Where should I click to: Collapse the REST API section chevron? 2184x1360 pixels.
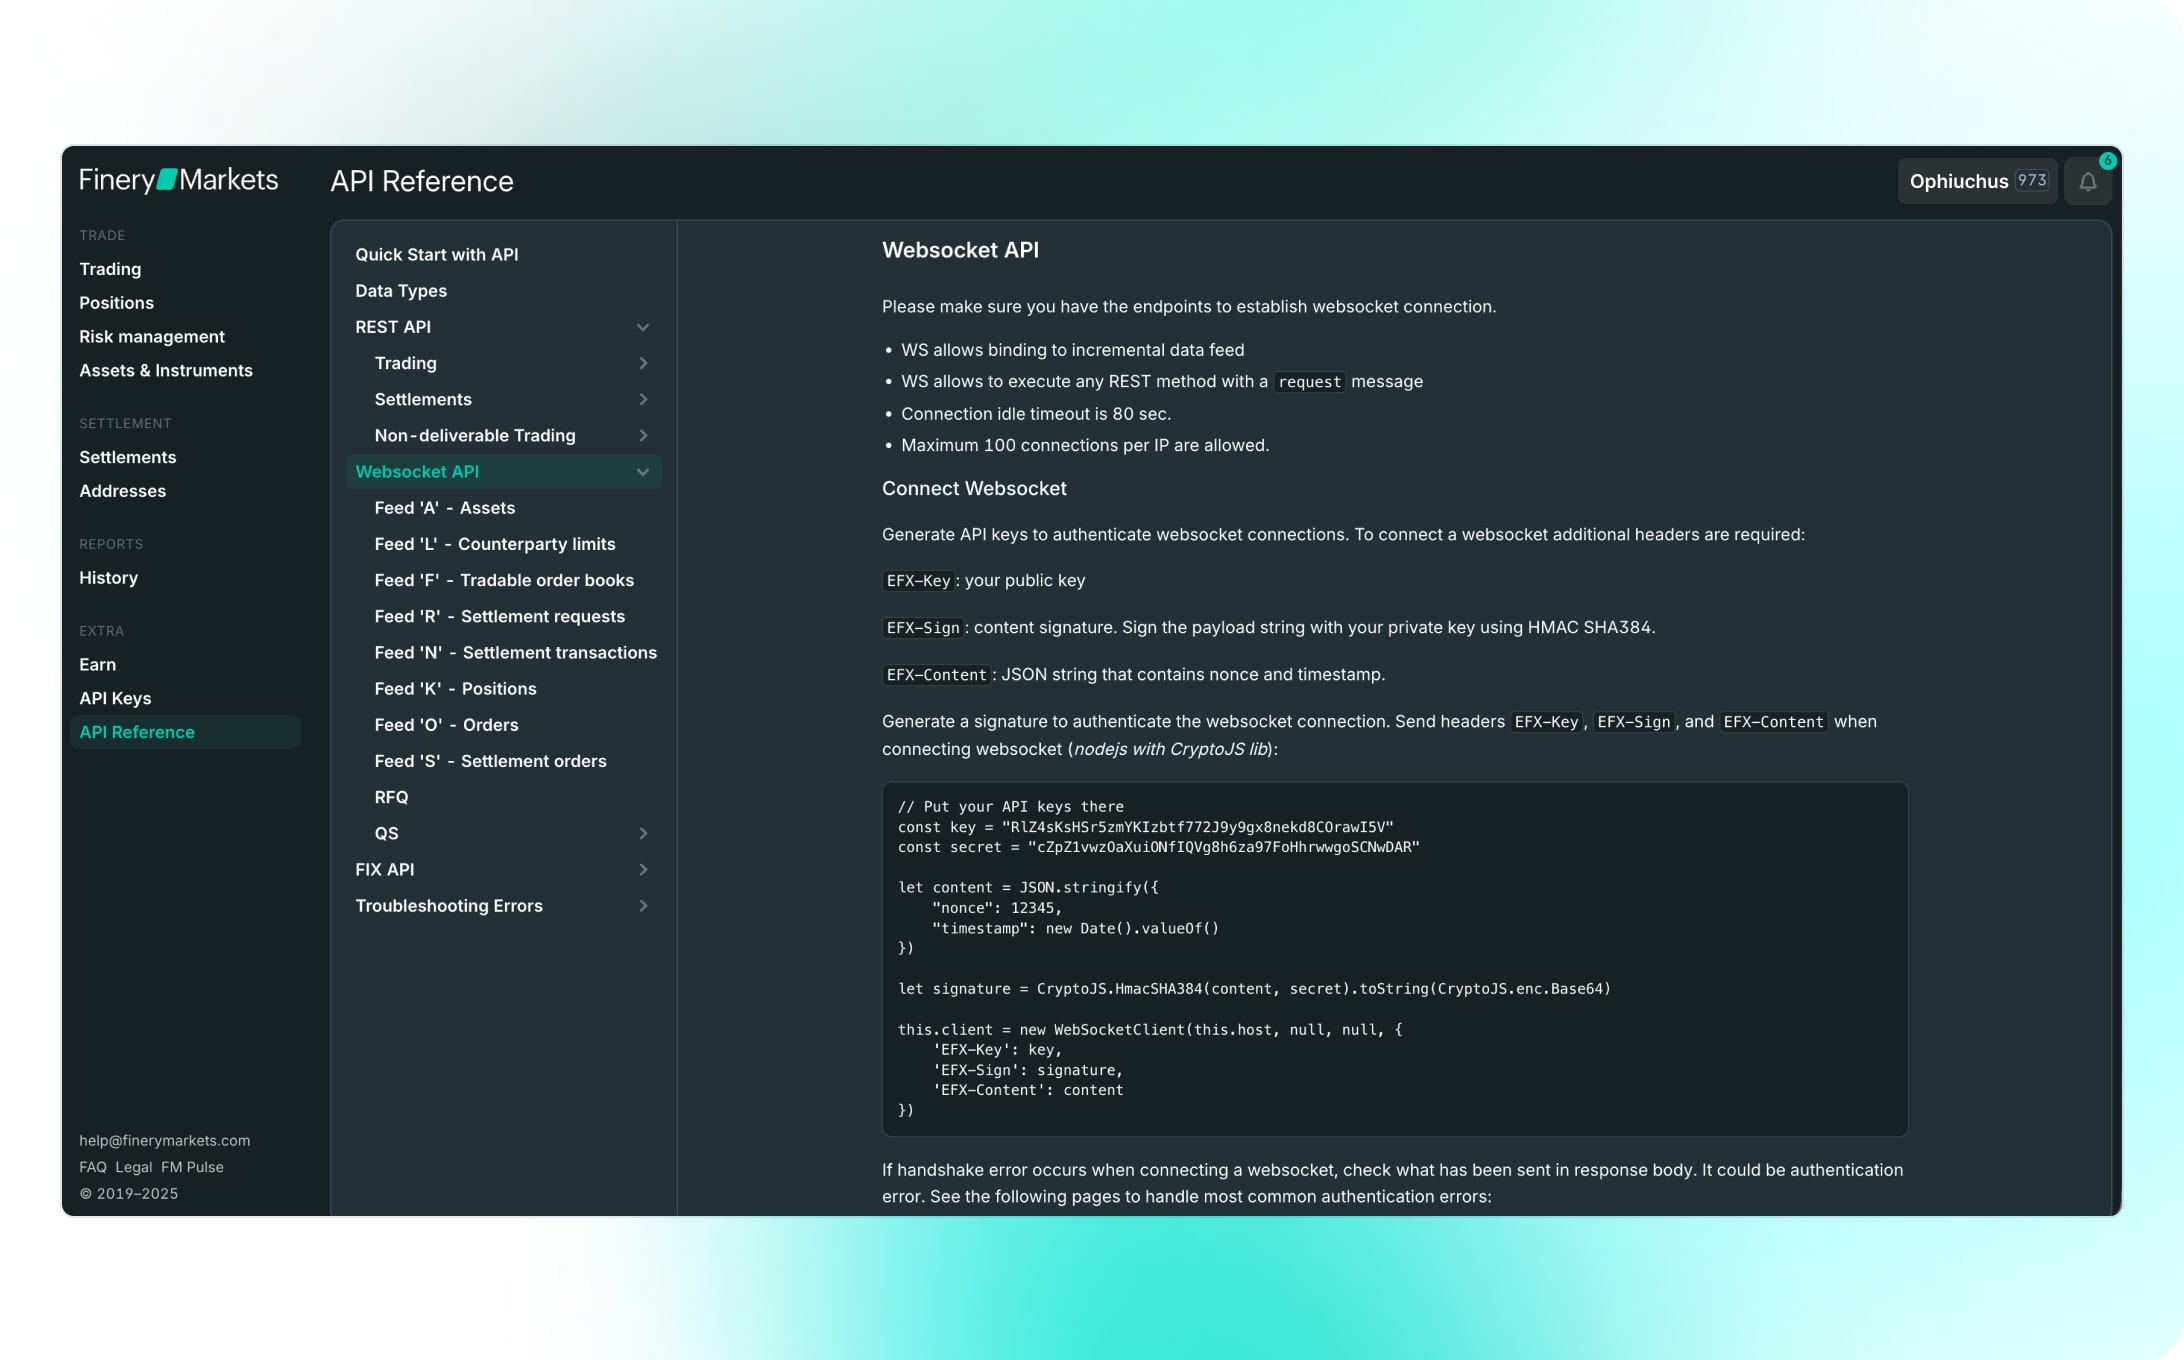(x=643, y=327)
